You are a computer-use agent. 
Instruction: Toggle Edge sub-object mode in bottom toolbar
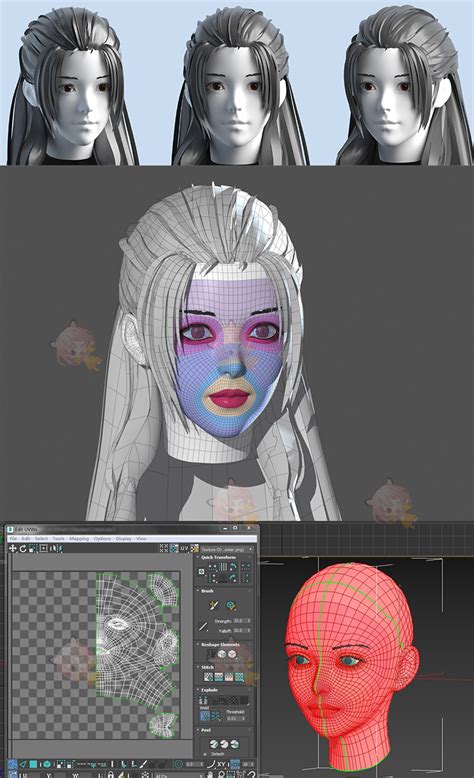[x=23, y=764]
